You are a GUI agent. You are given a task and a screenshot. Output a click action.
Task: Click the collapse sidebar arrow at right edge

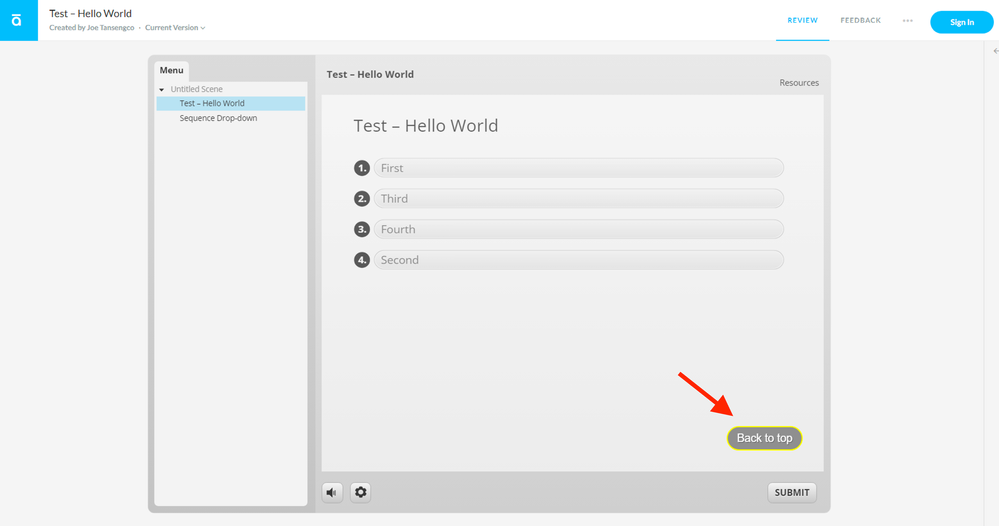click(995, 51)
